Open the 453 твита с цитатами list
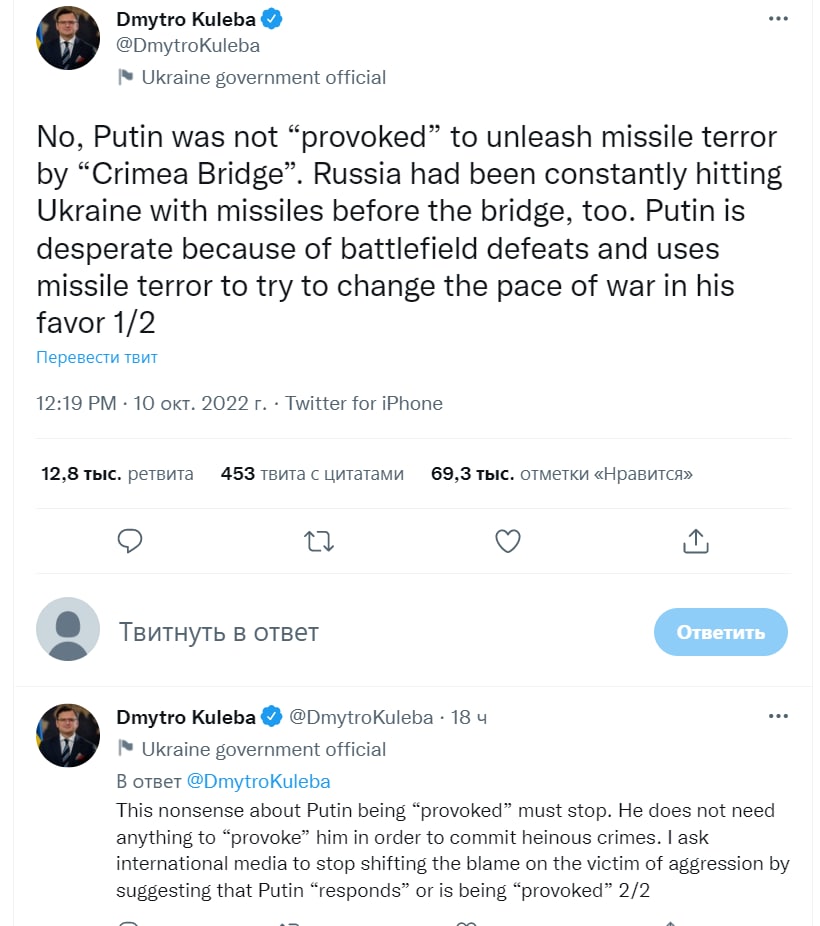This screenshot has width=820, height=926. [312, 473]
